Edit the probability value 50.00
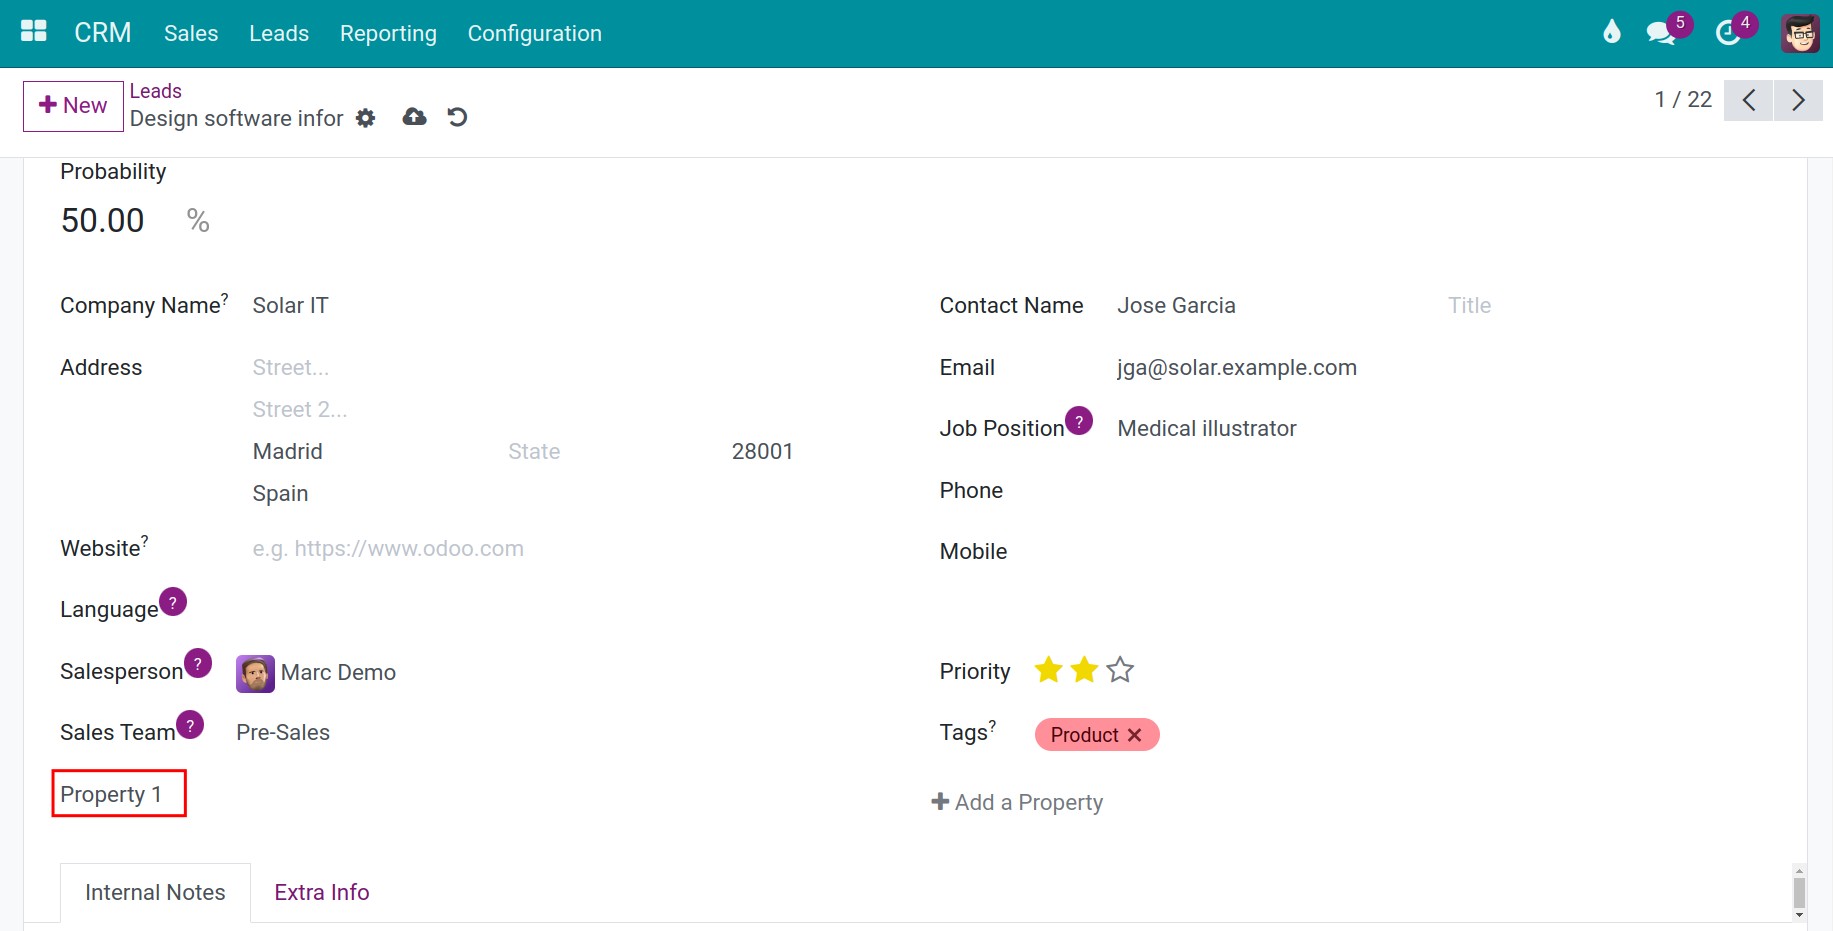This screenshot has width=1833, height=931. [x=103, y=220]
